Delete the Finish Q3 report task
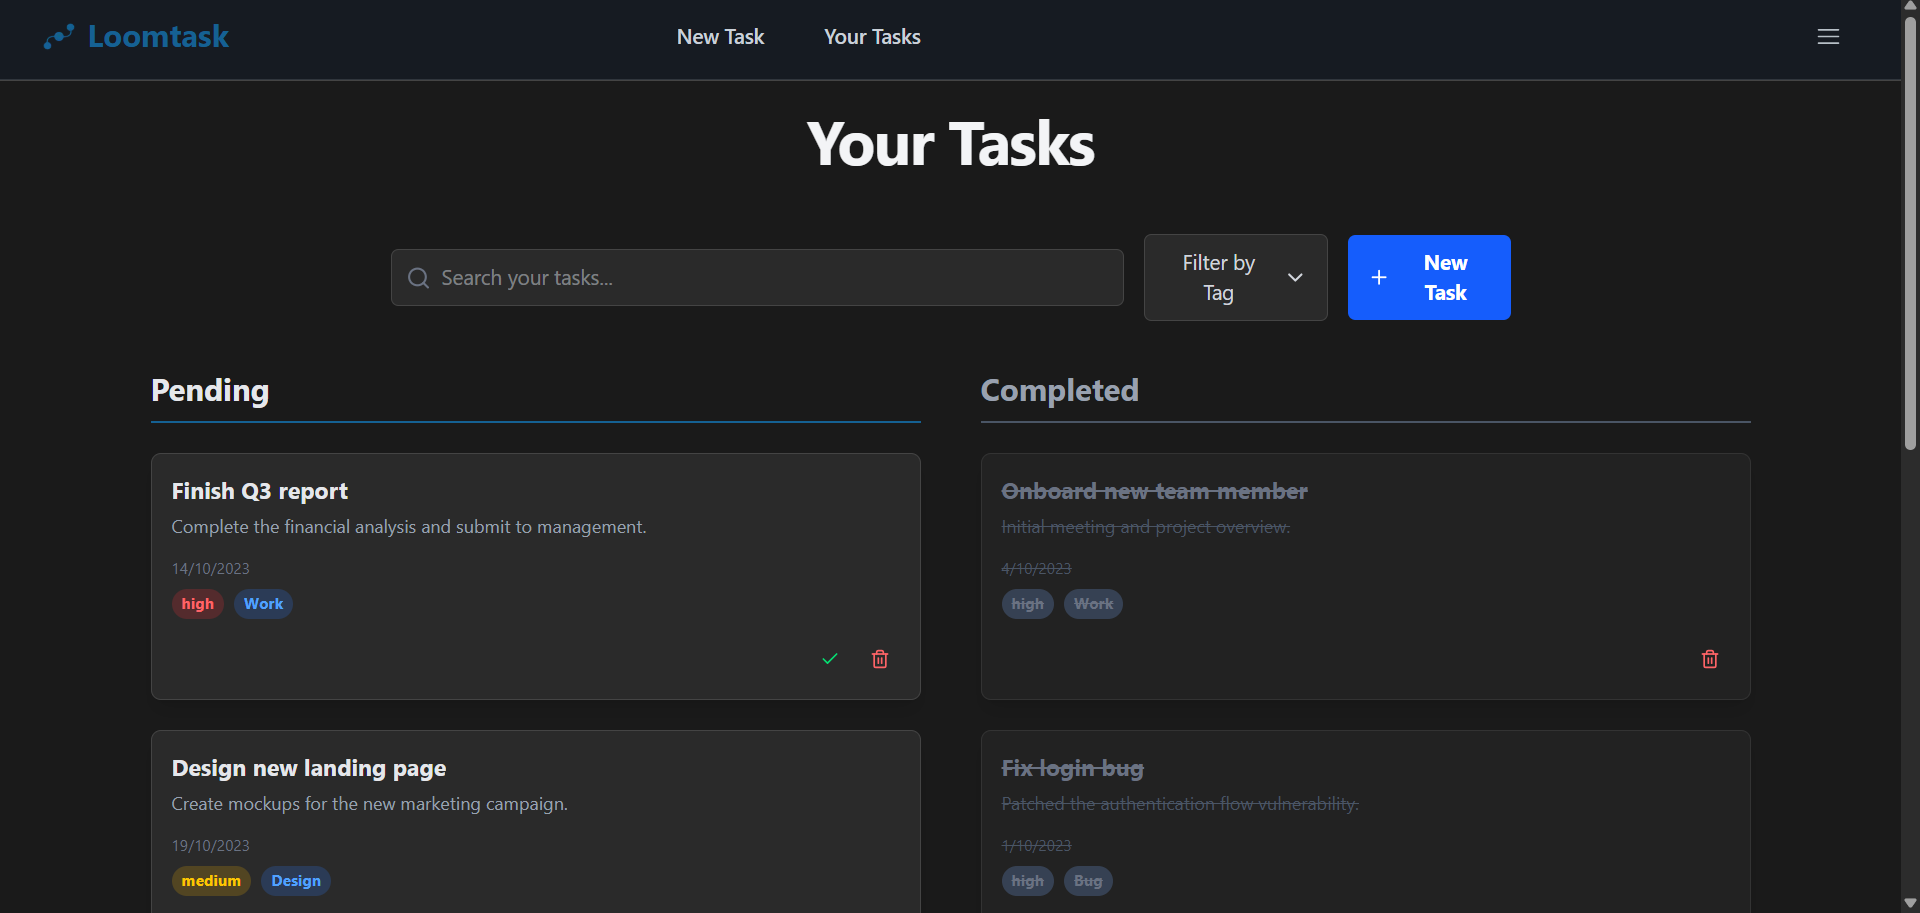 pos(880,659)
